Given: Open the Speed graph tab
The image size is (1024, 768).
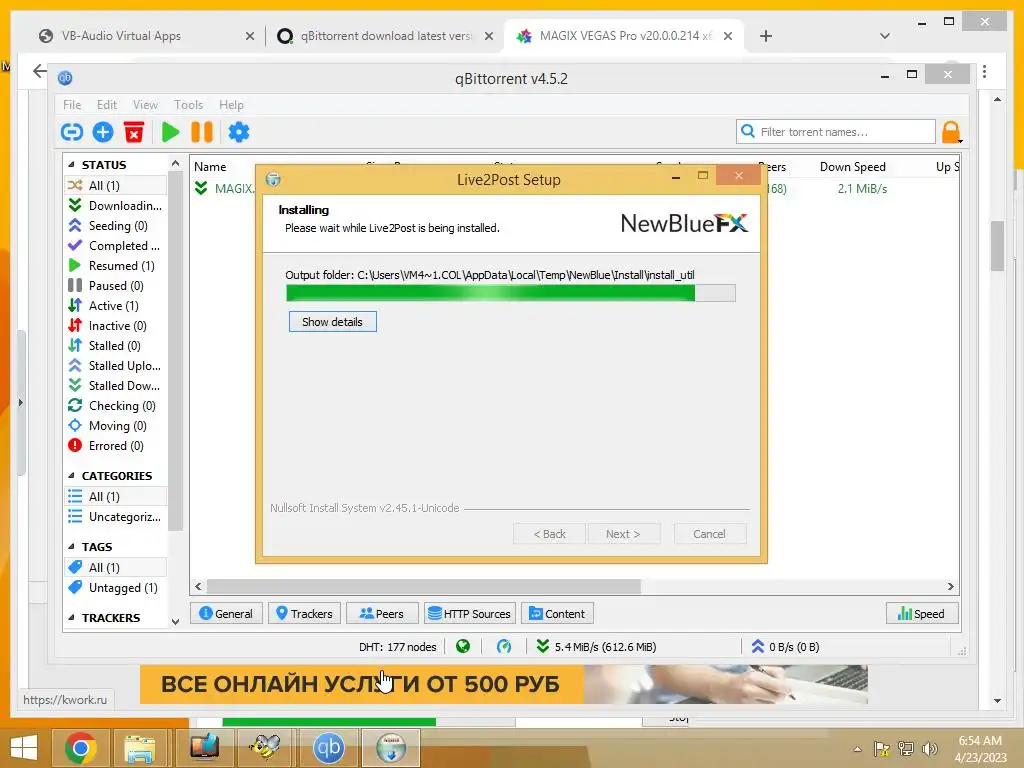Looking at the screenshot, I should point(922,614).
